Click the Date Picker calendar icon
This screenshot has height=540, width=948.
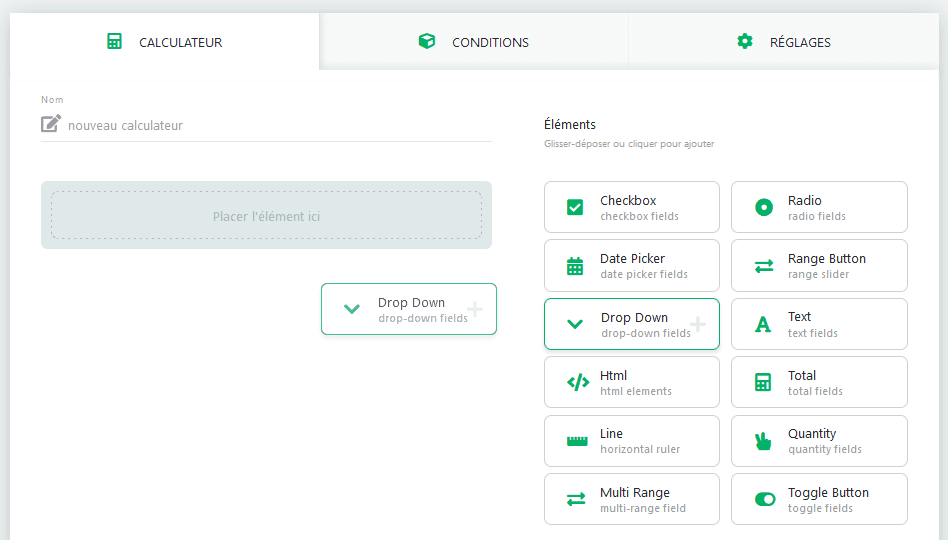coord(575,266)
